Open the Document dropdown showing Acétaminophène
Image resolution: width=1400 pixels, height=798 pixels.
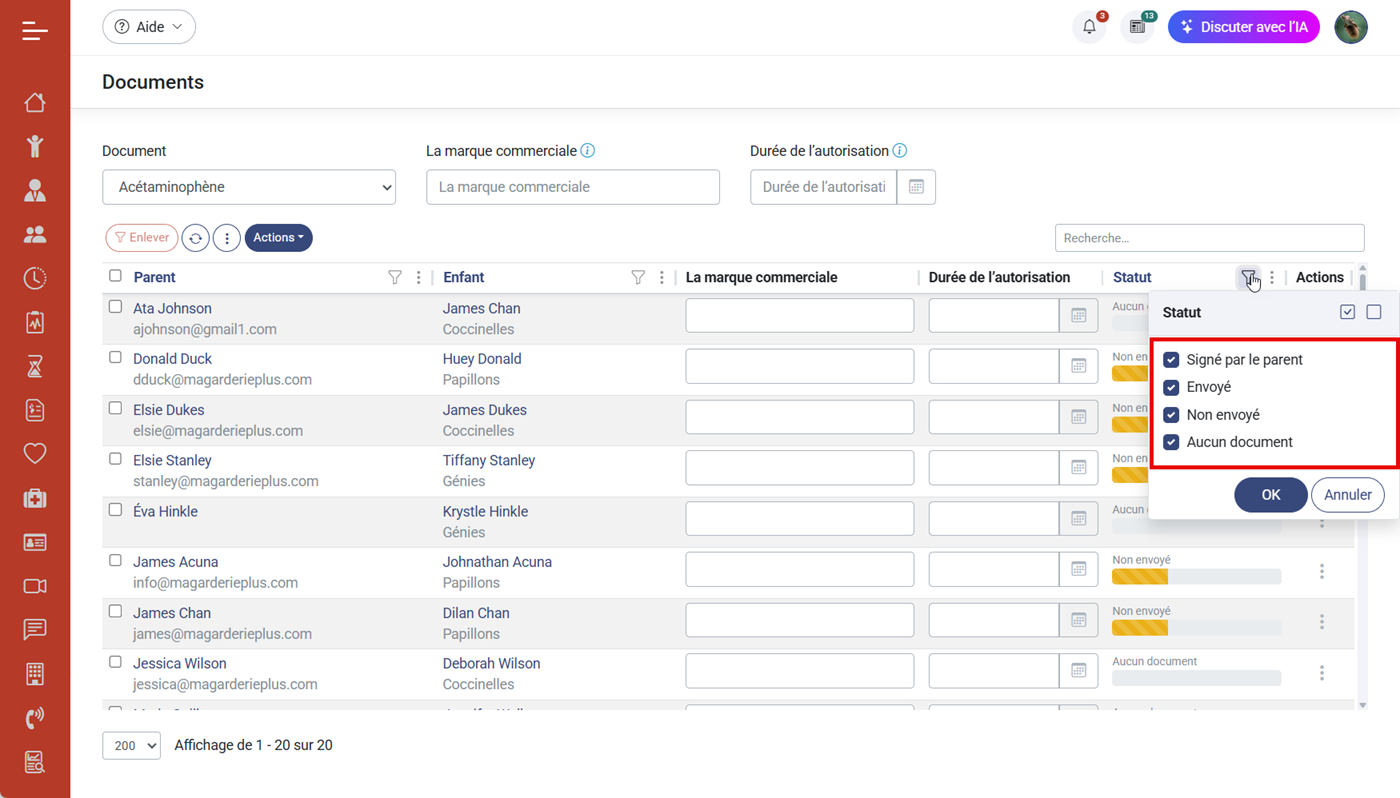(248, 187)
